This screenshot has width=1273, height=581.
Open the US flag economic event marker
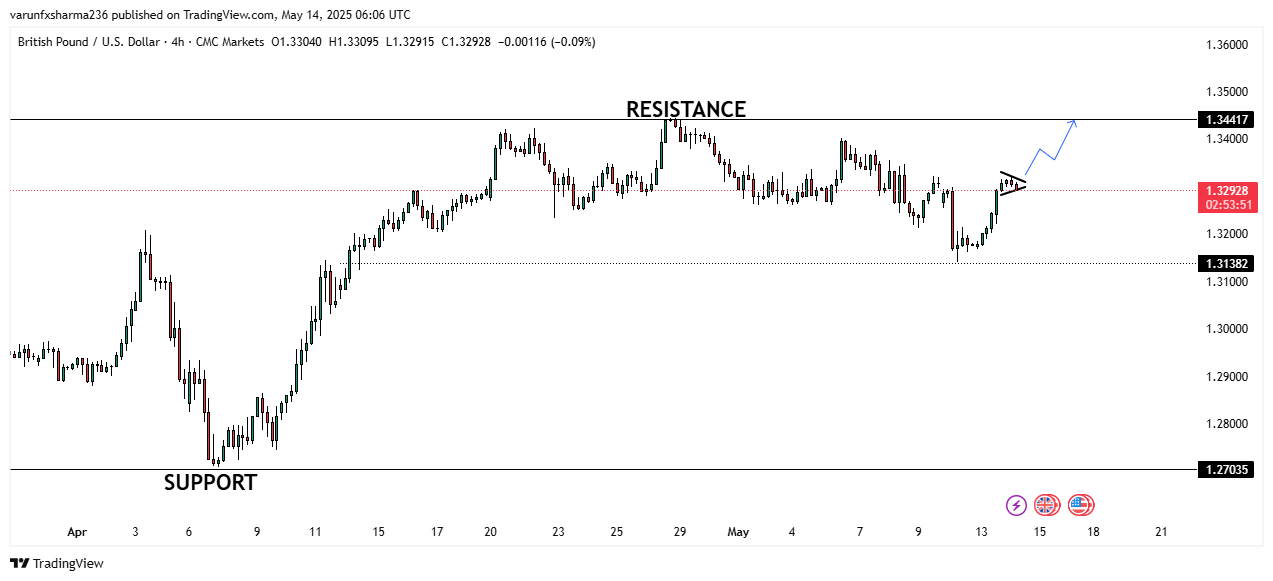click(x=1080, y=505)
